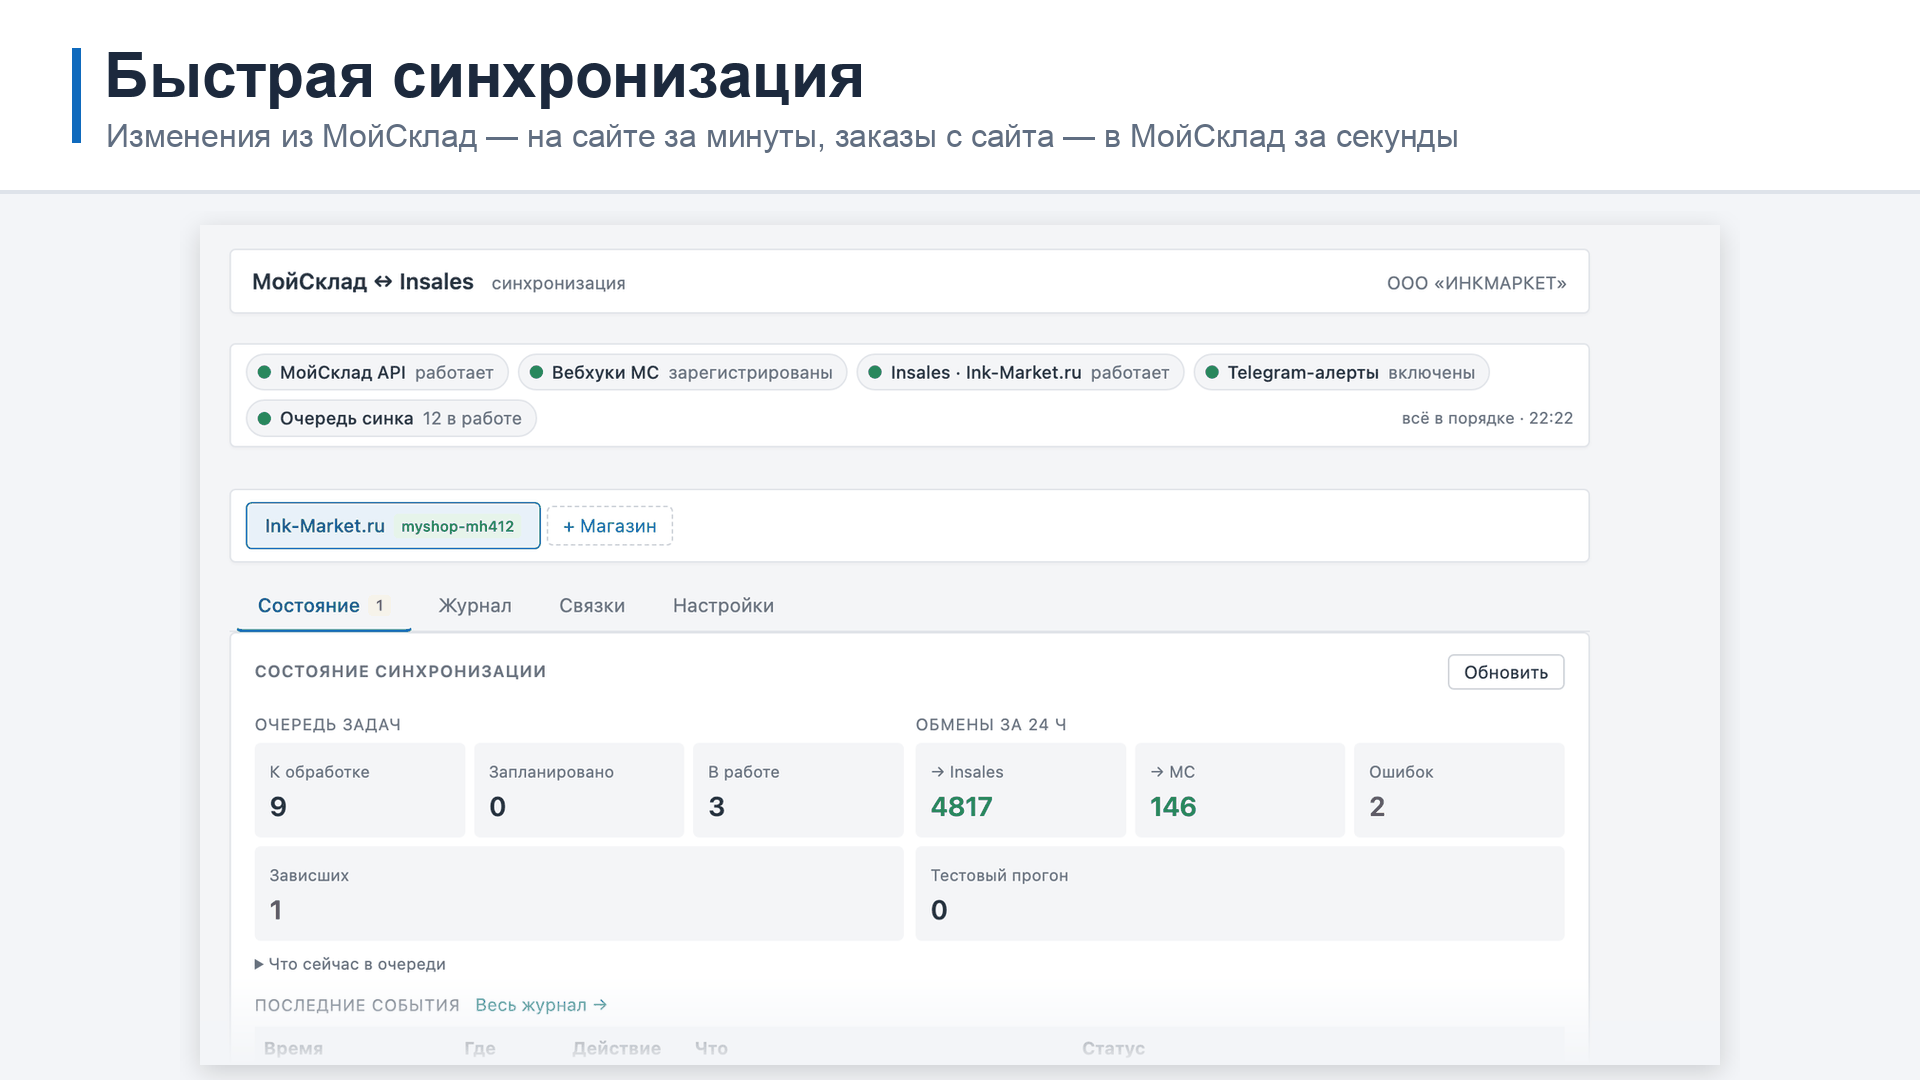Click the Действие column header
Image resolution: width=1920 pixels, height=1080 pixels.
616,1048
